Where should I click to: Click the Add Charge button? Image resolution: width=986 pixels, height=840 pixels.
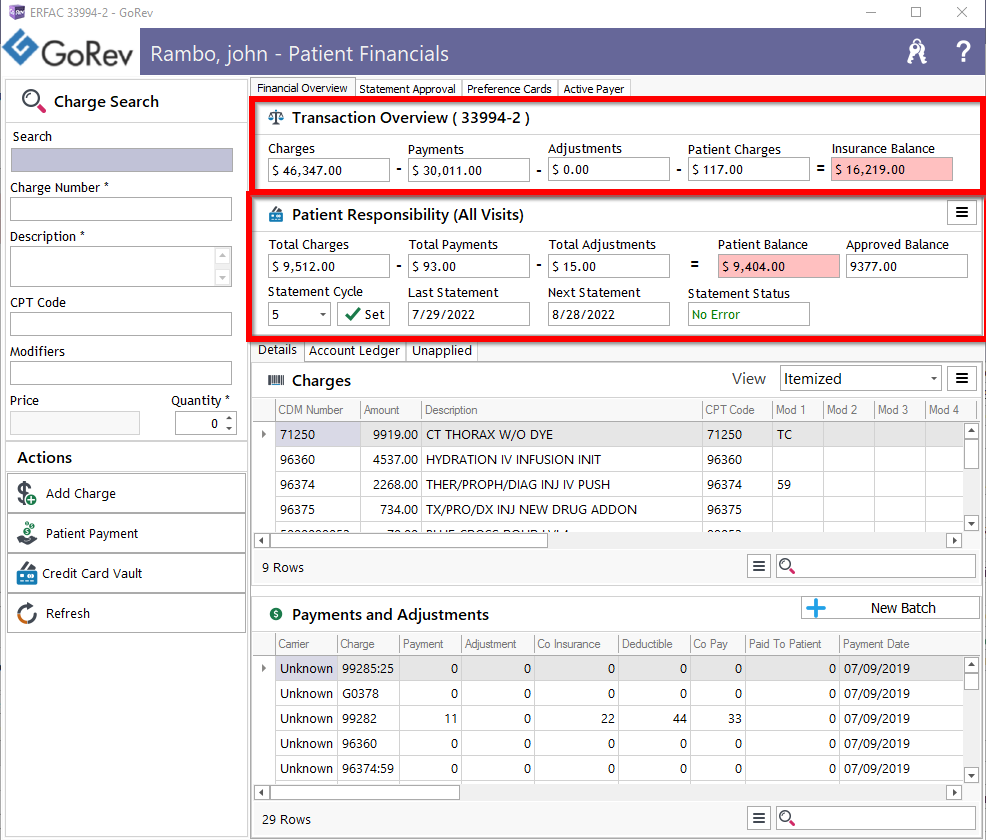tap(126, 494)
